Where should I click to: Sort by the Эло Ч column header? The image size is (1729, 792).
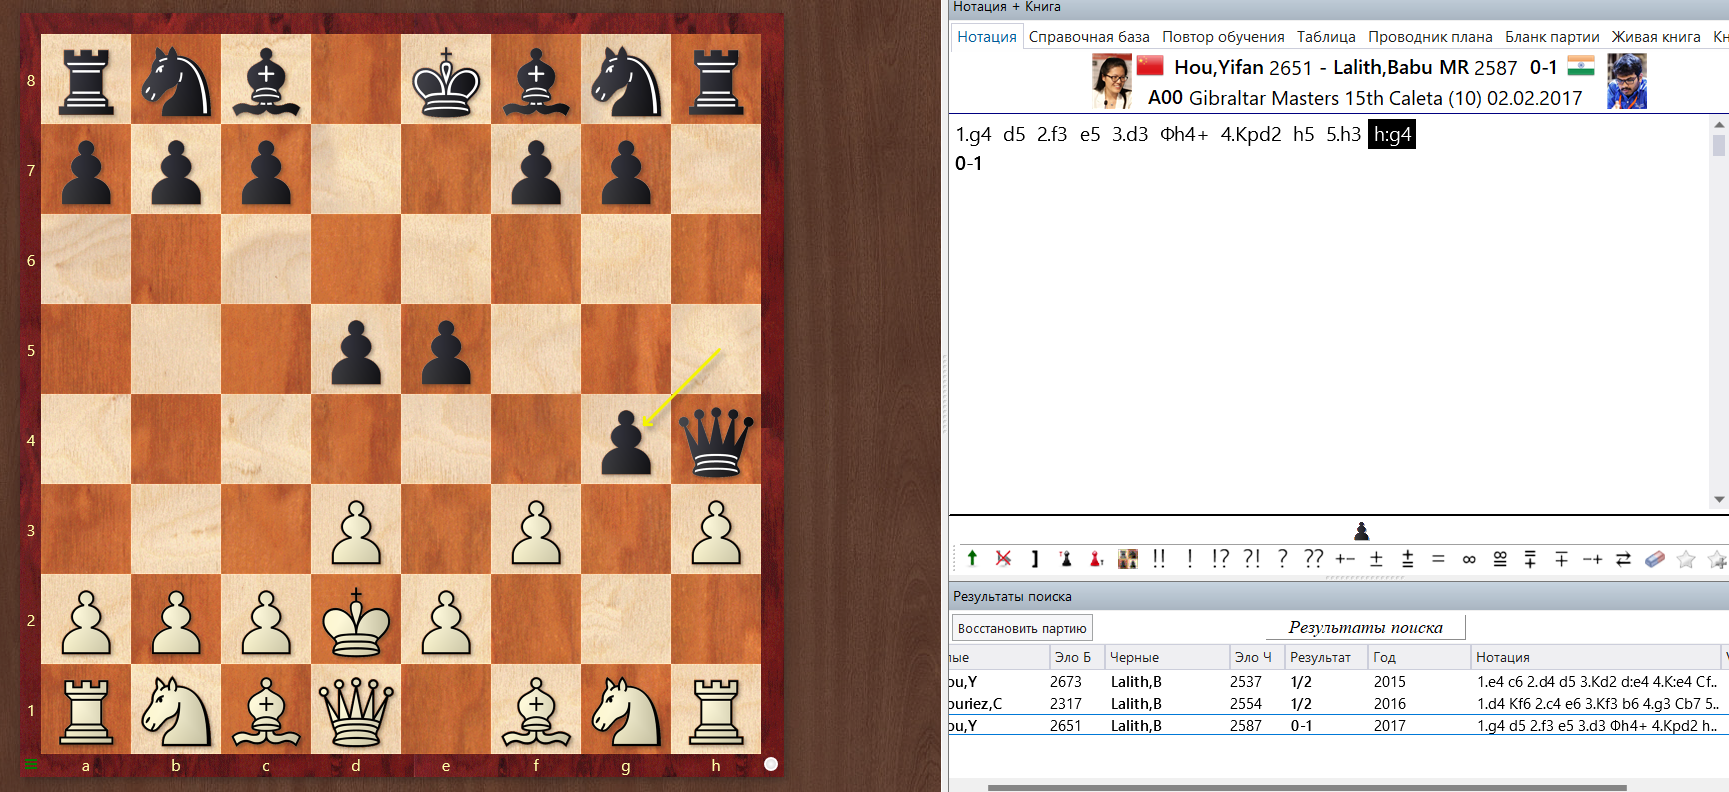1257,657
